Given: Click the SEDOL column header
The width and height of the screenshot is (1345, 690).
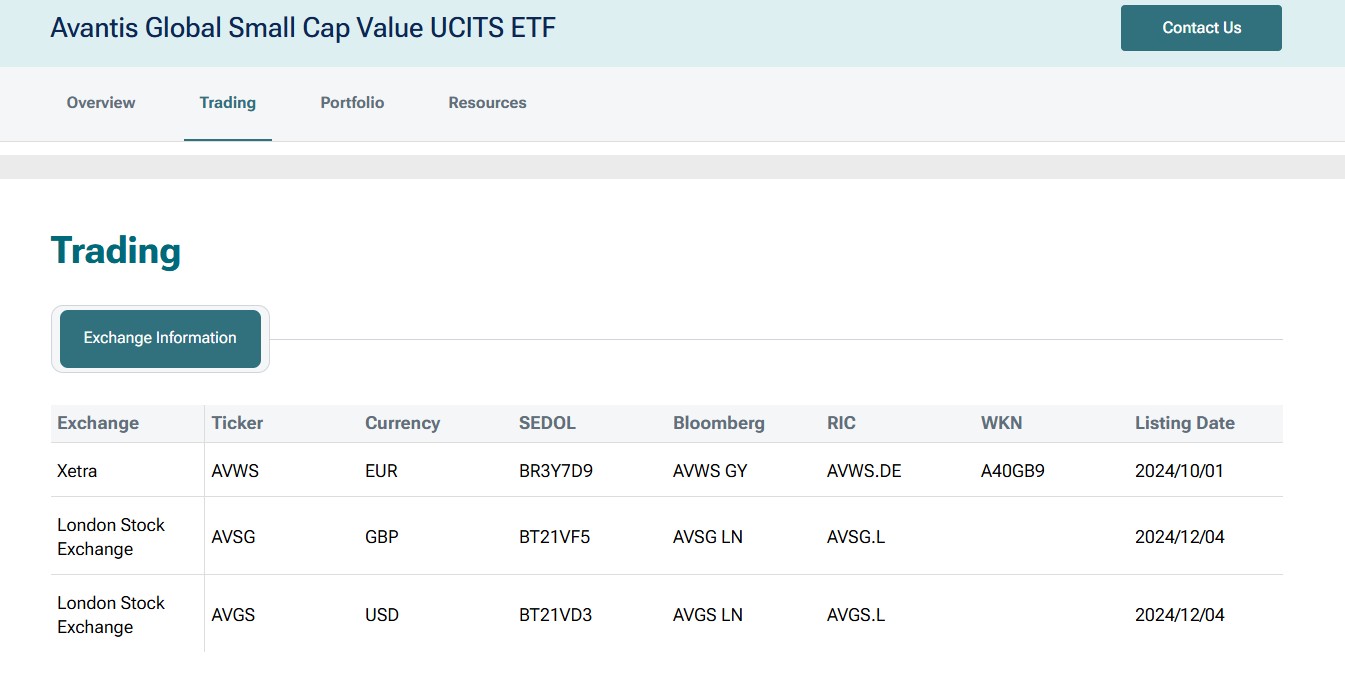Looking at the screenshot, I should coord(547,423).
